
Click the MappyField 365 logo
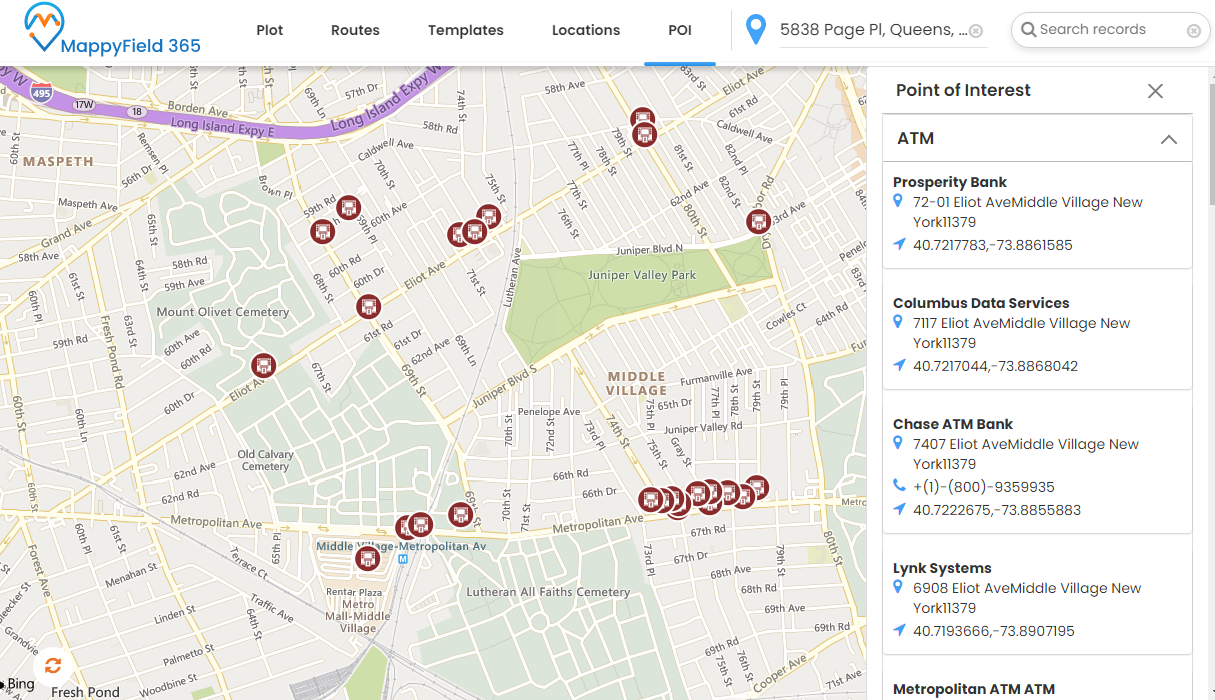click(x=113, y=30)
